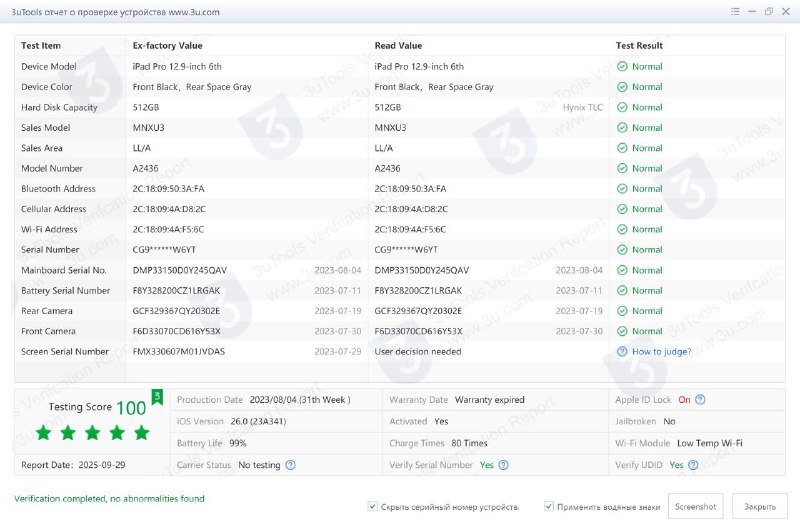This screenshot has height=531, width=800.
Task: Select the User decision needed text
Action: pos(418,352)
